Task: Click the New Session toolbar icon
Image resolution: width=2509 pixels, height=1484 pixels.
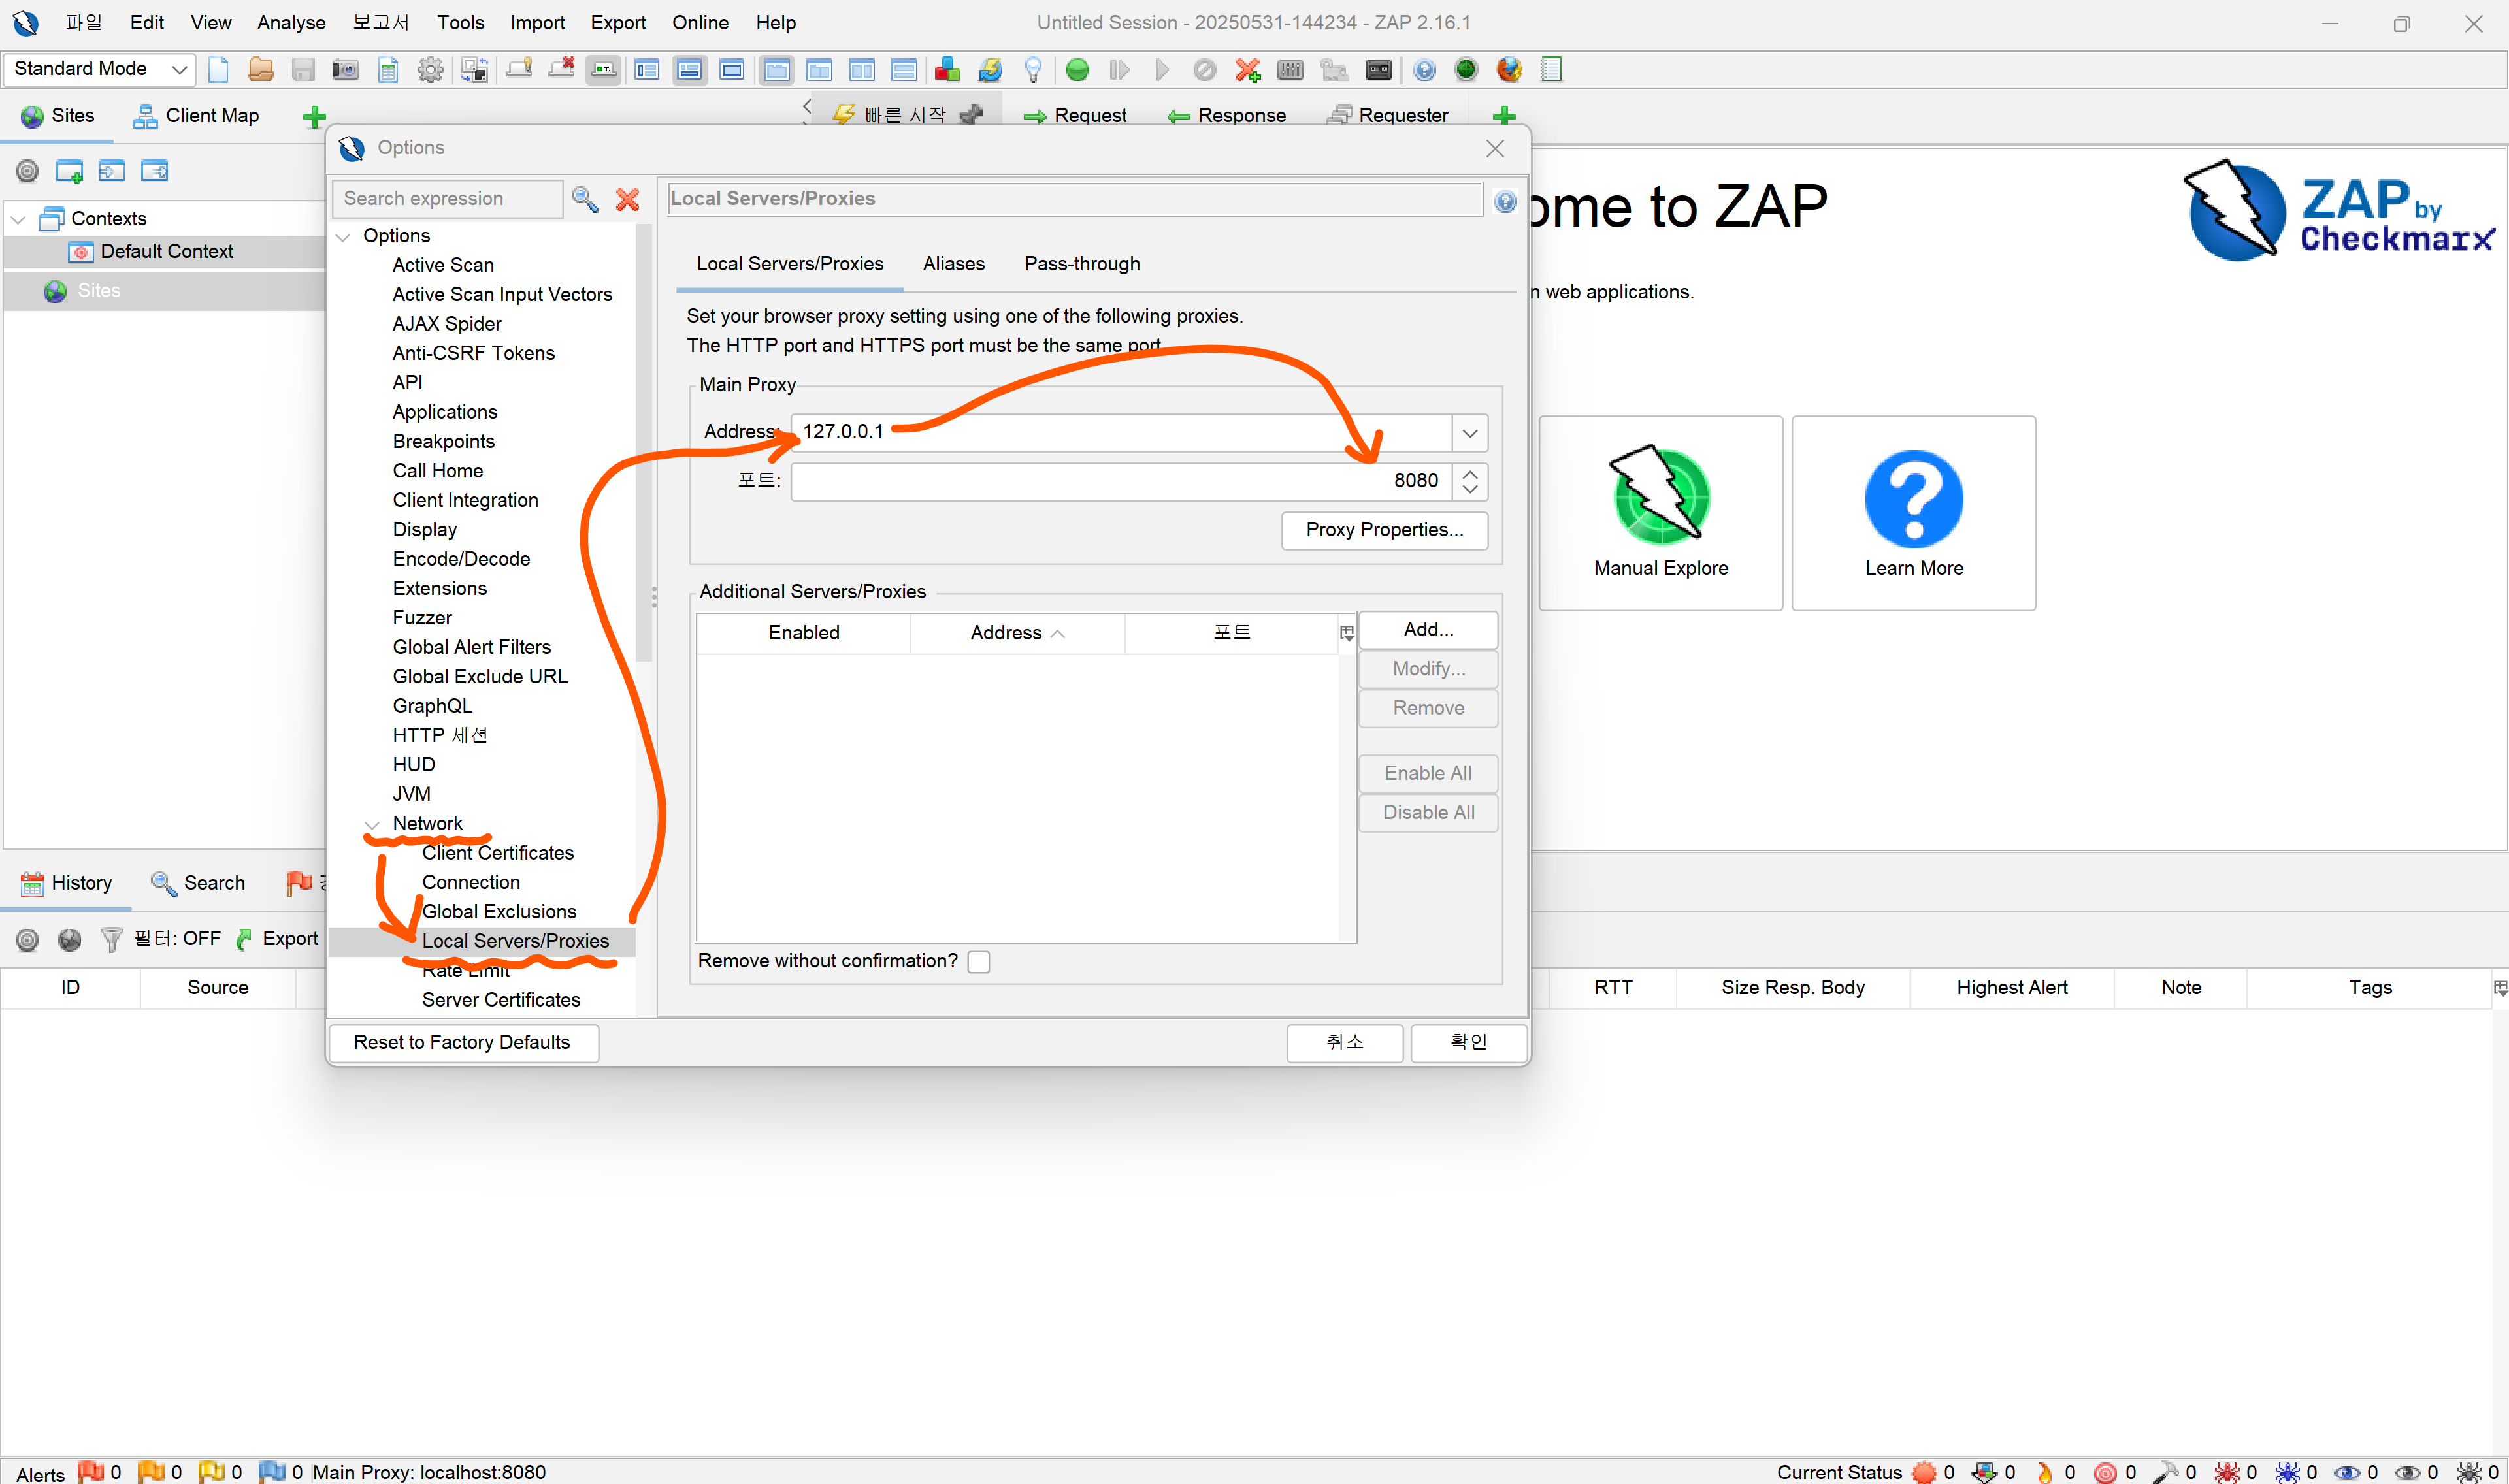Action: click(x=218, y=69)
